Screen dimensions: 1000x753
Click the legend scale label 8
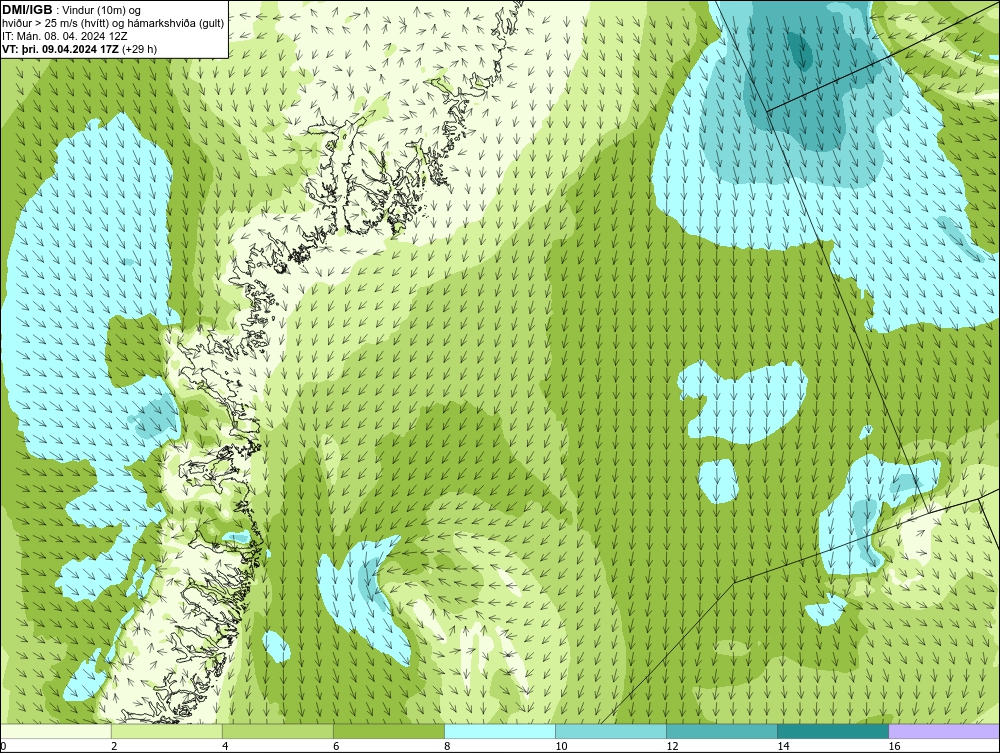(447, 746)
